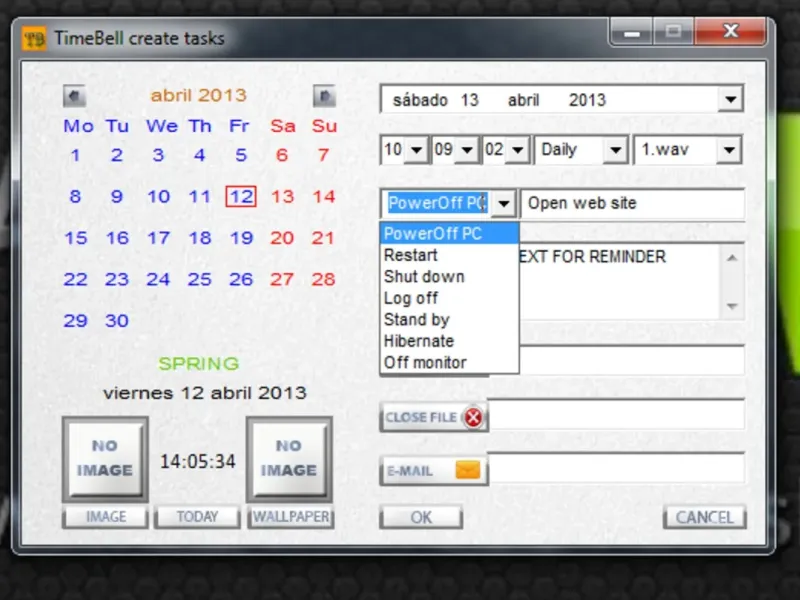Select day 29 in the calendar
Screen dimensions: 800x600
(x=76, y=320)
